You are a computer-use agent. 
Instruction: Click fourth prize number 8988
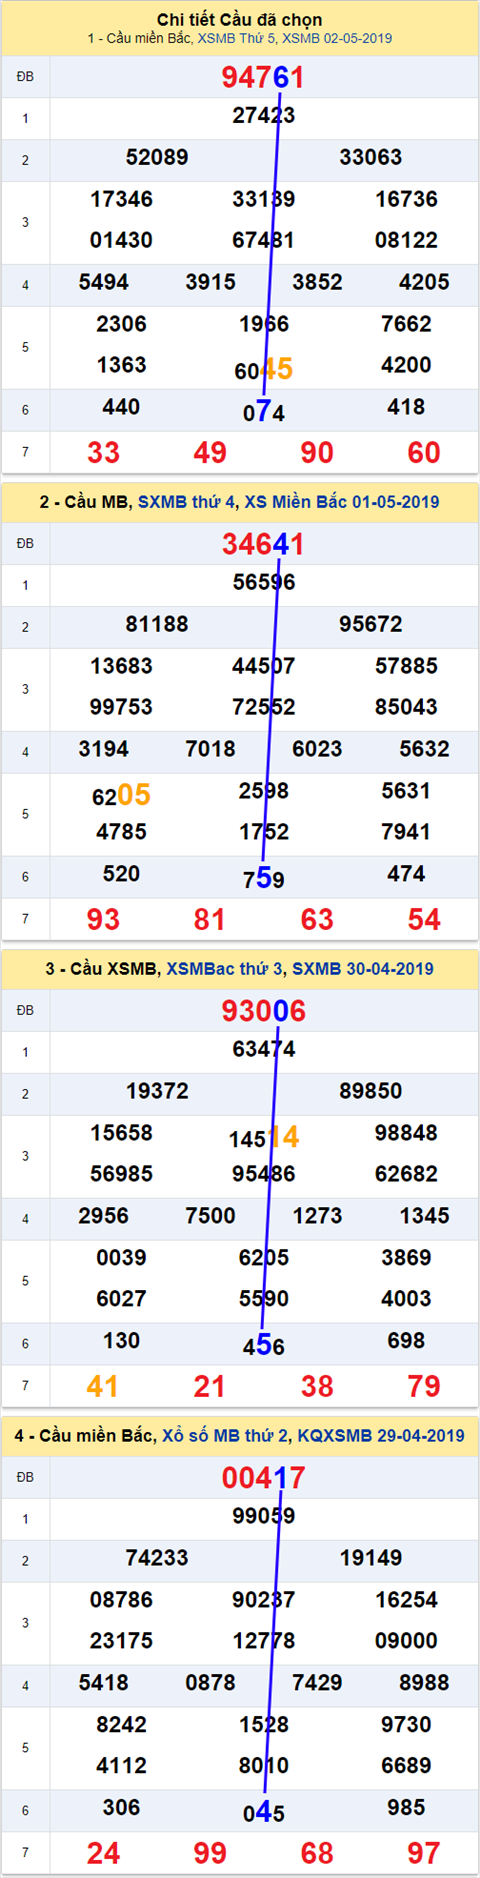point(424,1683)
